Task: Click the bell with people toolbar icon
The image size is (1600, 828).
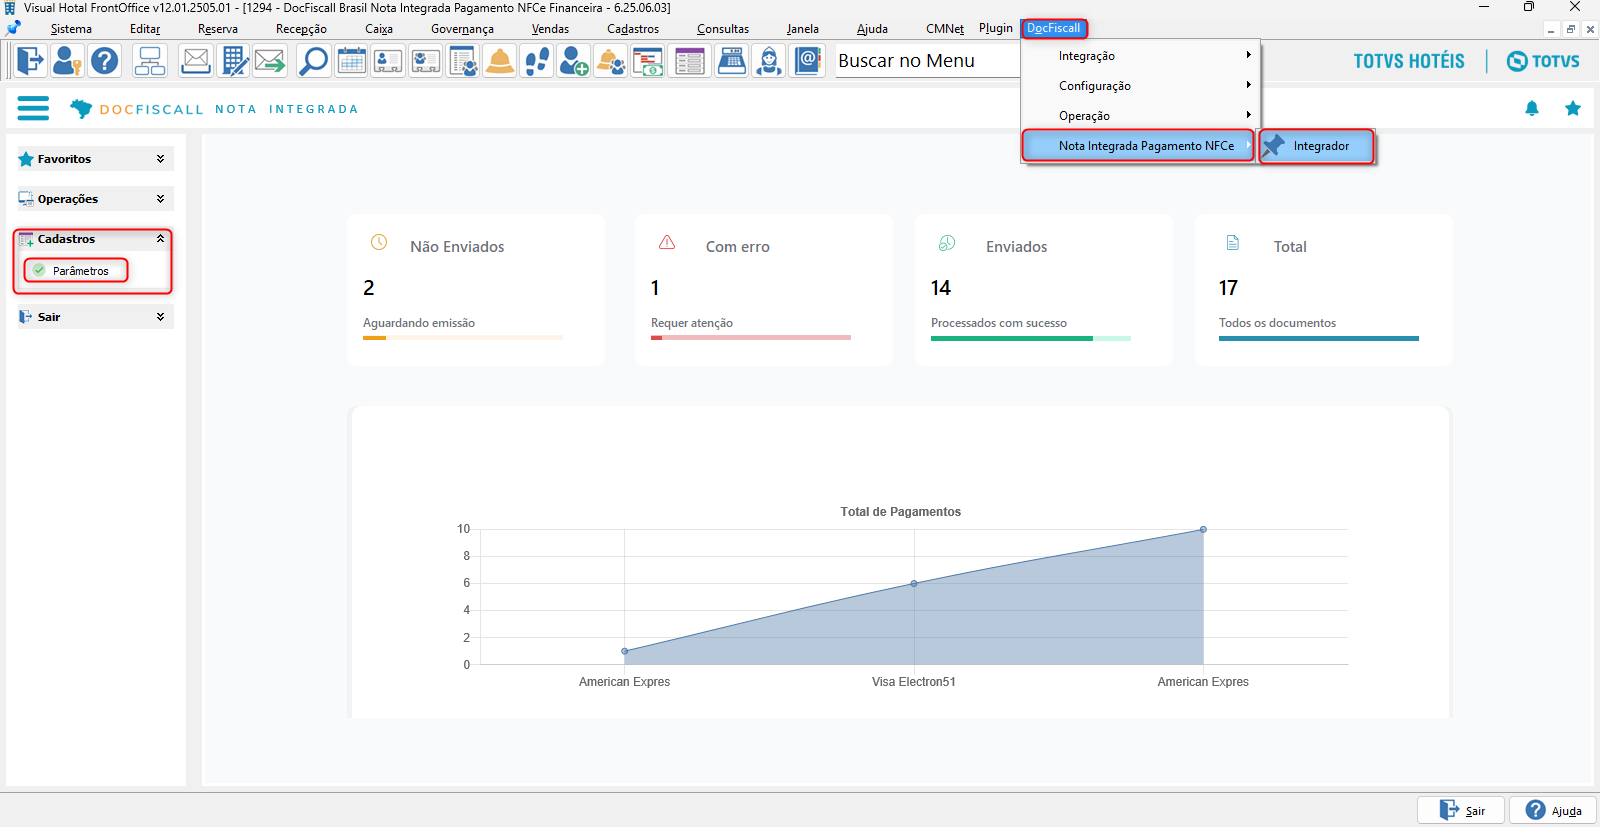Action: point(610,61)
